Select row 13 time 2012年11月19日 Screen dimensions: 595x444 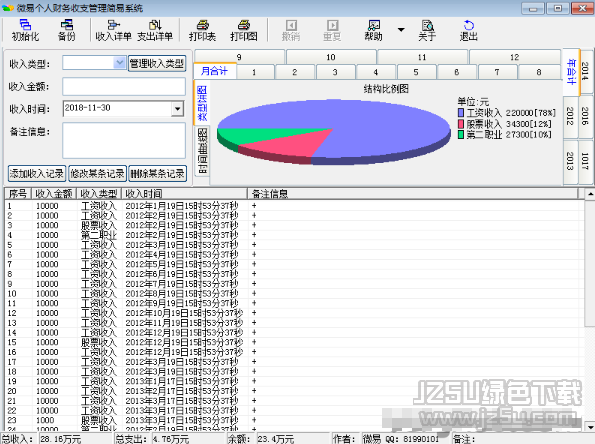click(x=184, y=323)
